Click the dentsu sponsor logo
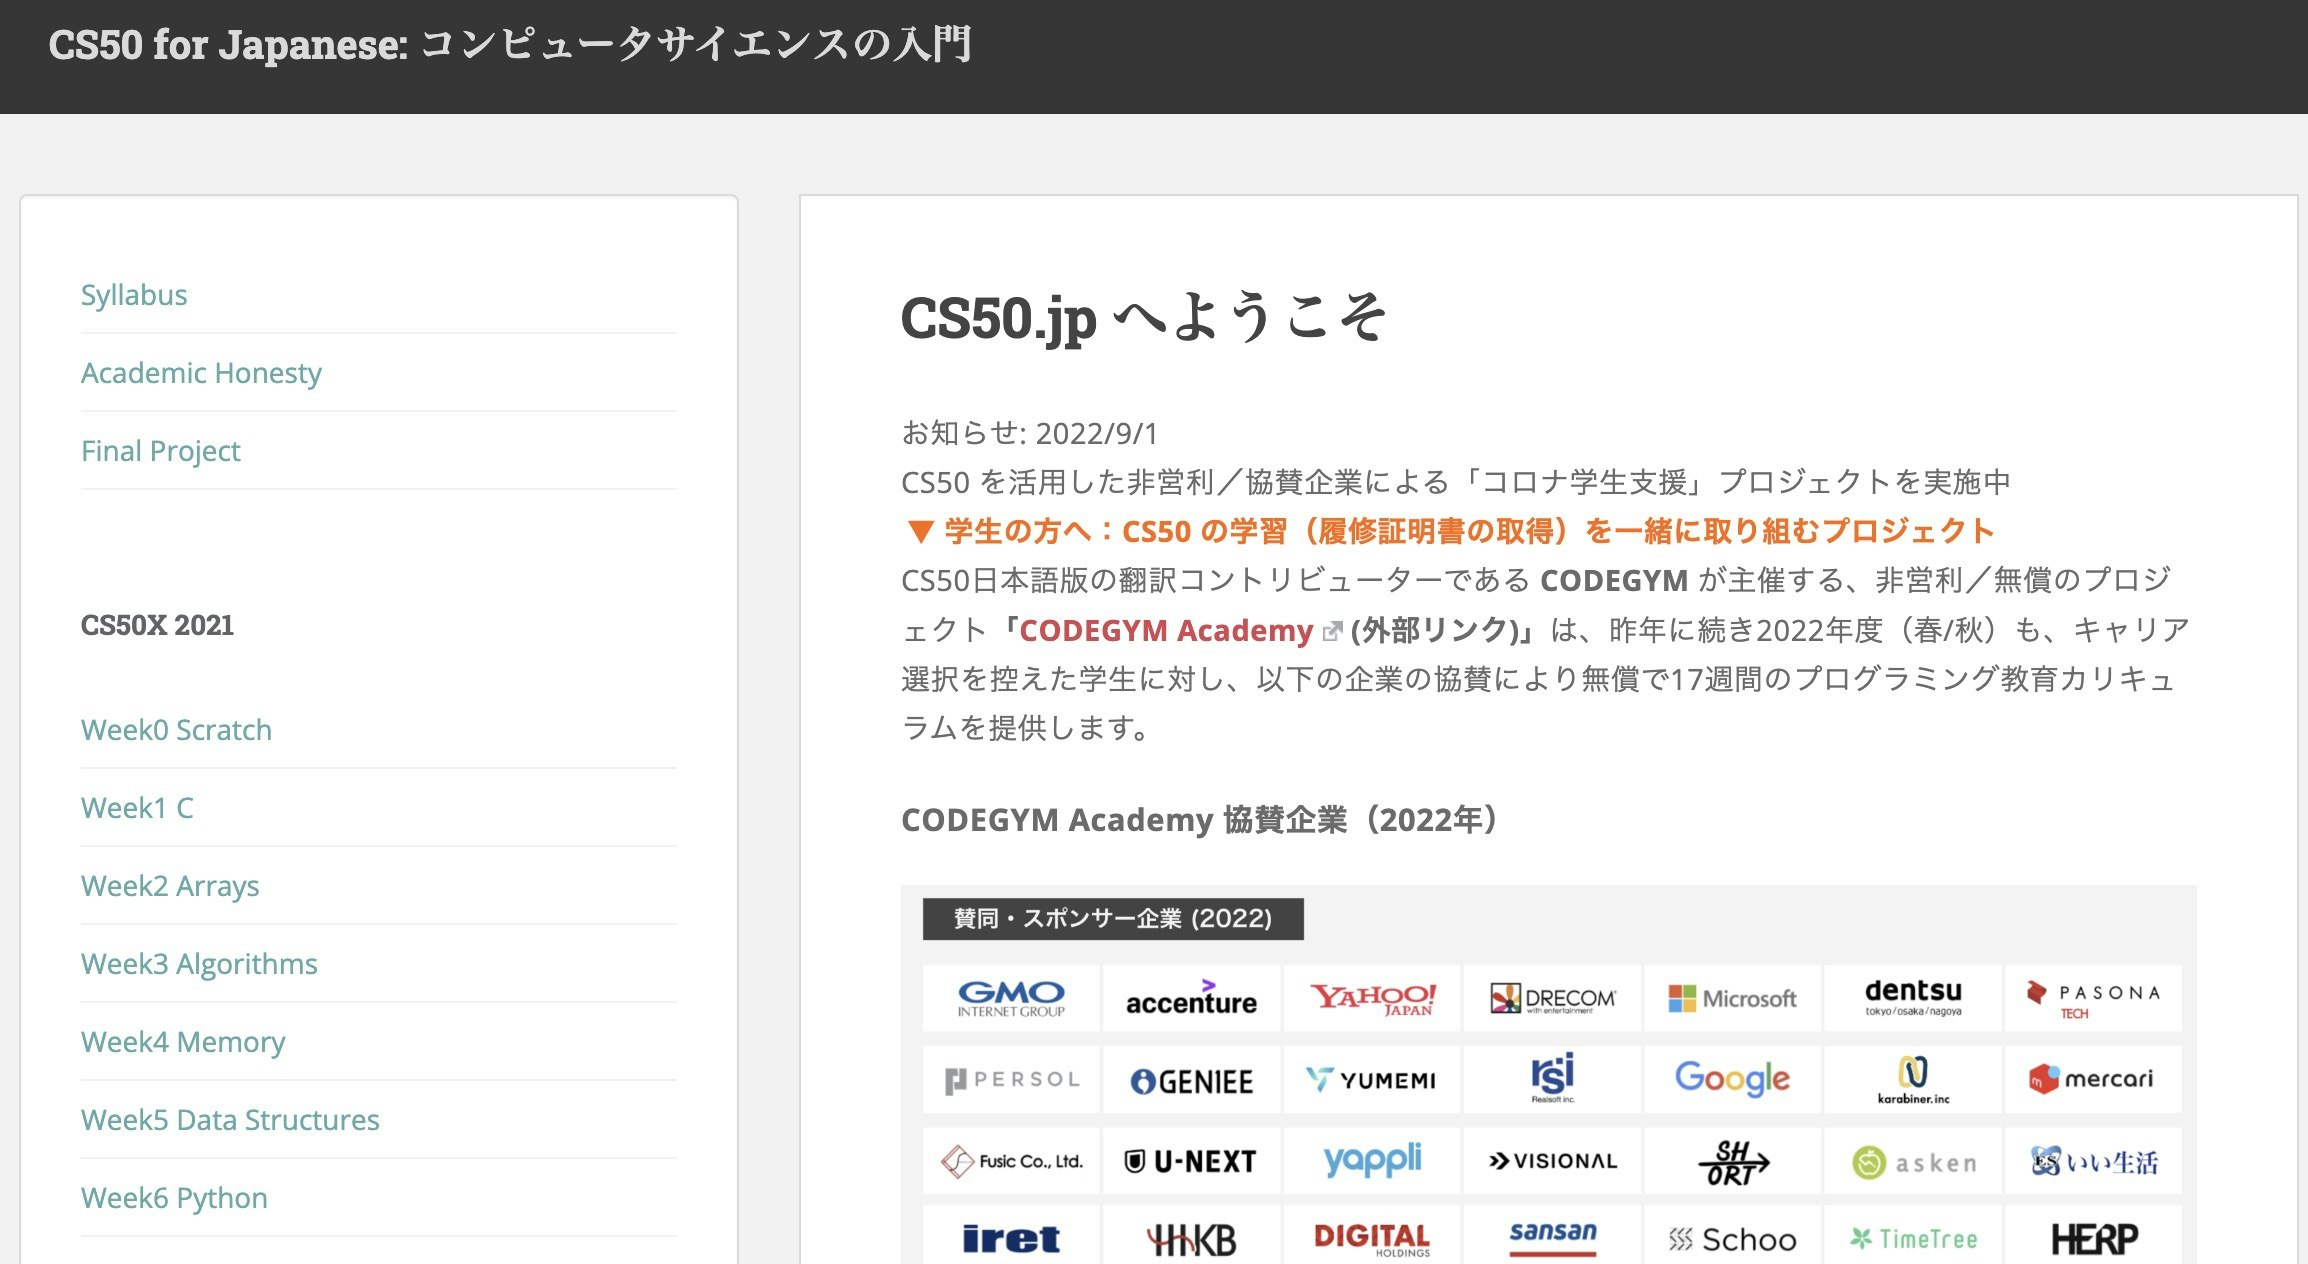 1912,997
